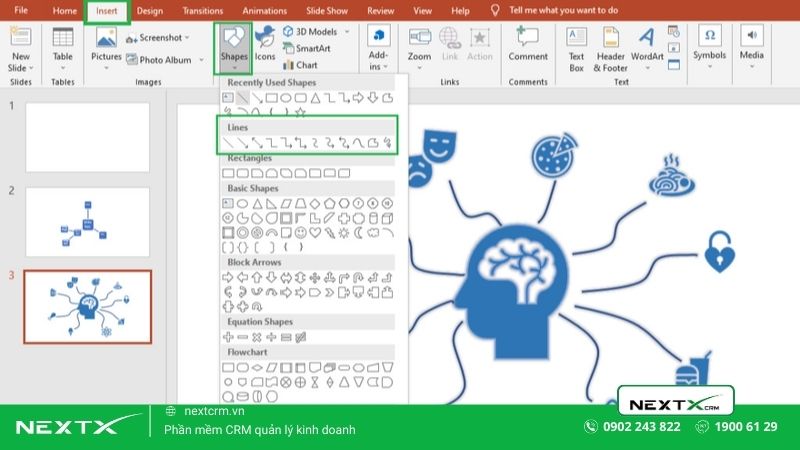This screenshot has width=800, height=450.
Task: Open the Icons insert tool
Action: click(x=265, y=45)
